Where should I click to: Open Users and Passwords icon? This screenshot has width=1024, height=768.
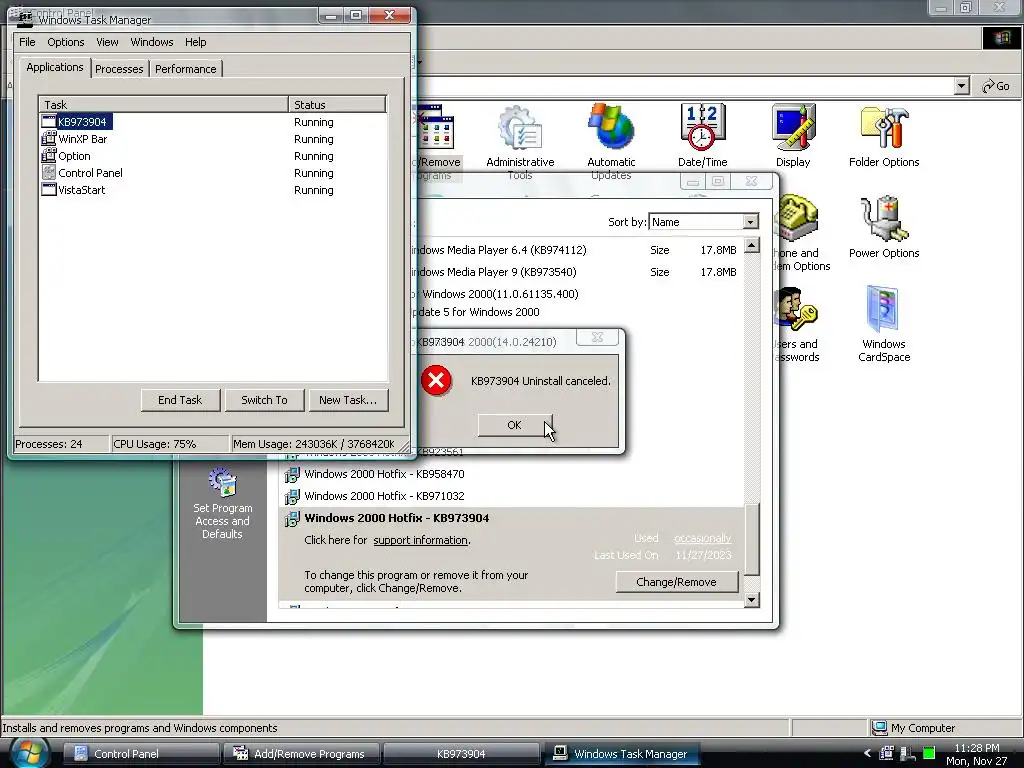(795, 324)
